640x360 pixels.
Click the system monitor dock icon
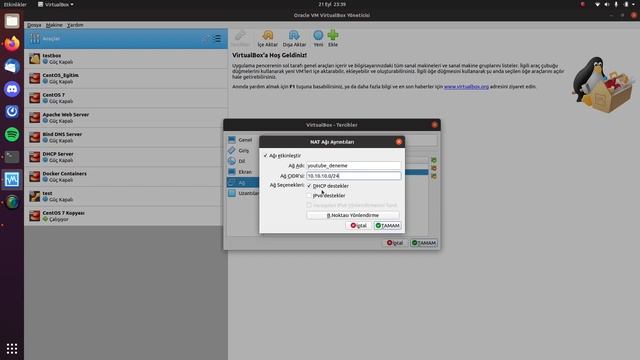(x=12, y=180)
